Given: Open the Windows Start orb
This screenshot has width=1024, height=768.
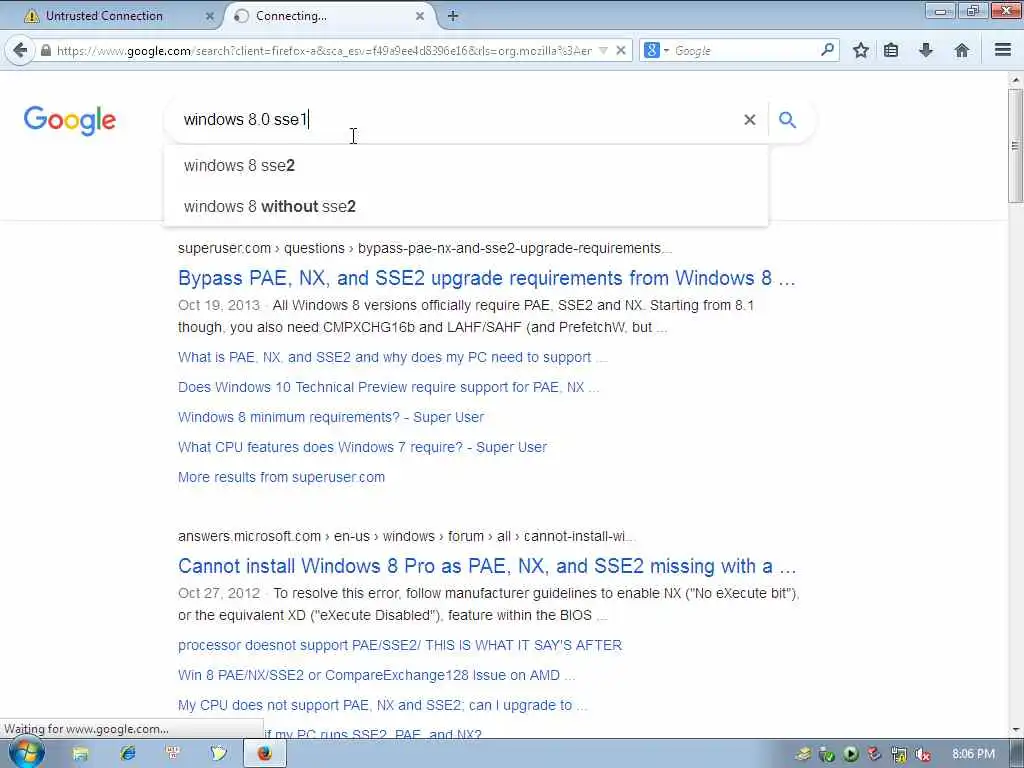Looking at the screenshot, I should click(25, 753).
